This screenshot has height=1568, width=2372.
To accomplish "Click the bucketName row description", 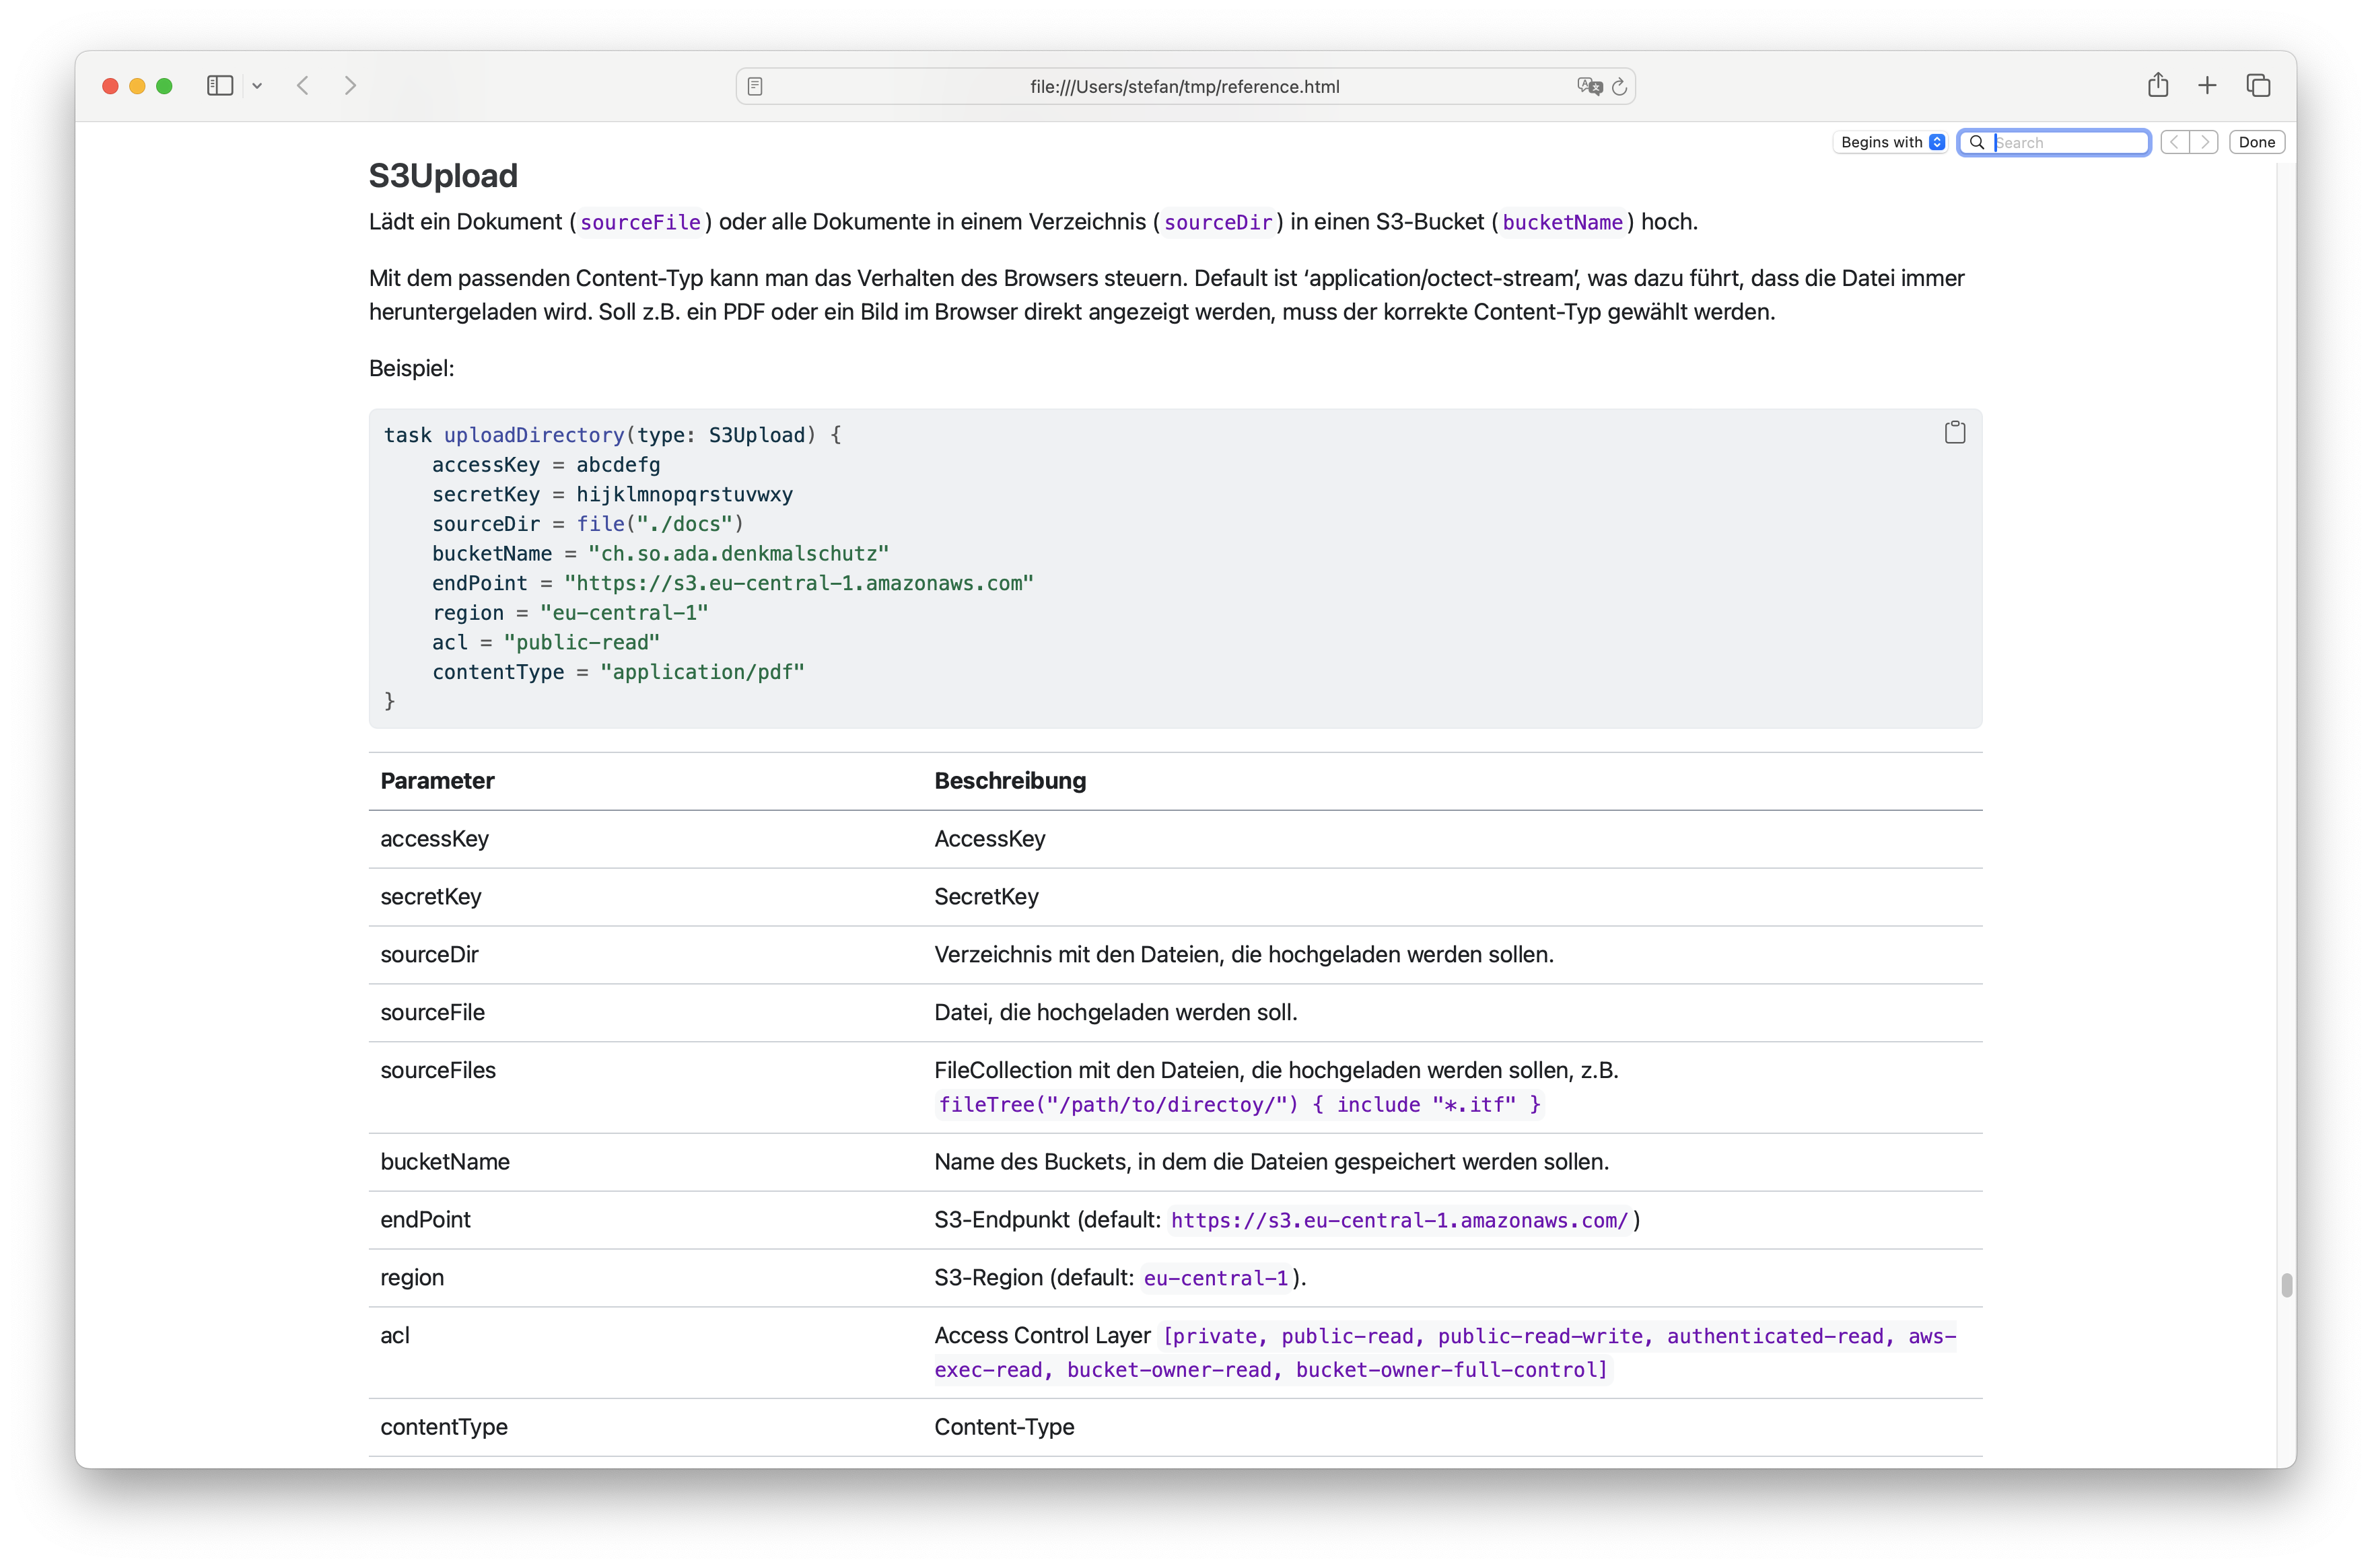I will (1271, 1162).
